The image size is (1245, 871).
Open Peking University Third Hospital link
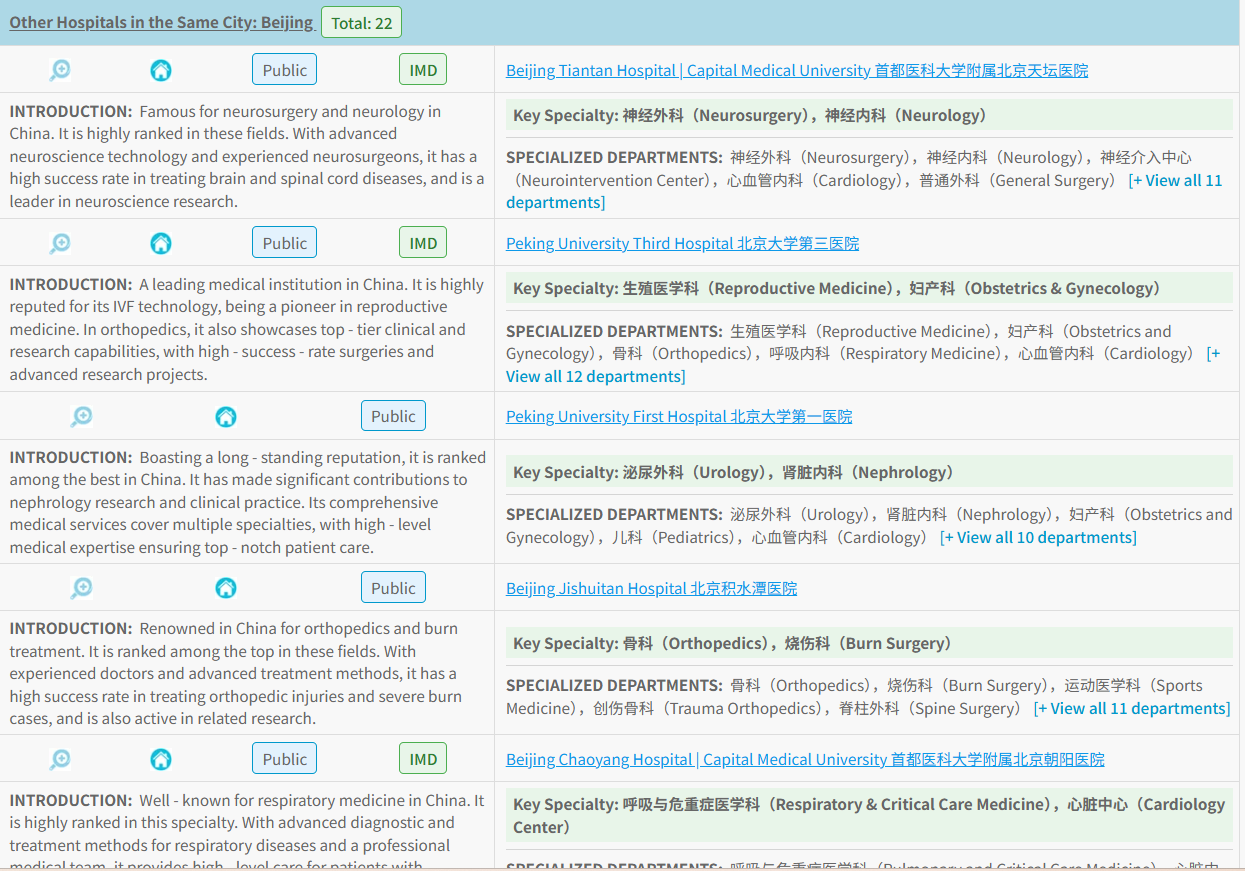click(682, 243)
